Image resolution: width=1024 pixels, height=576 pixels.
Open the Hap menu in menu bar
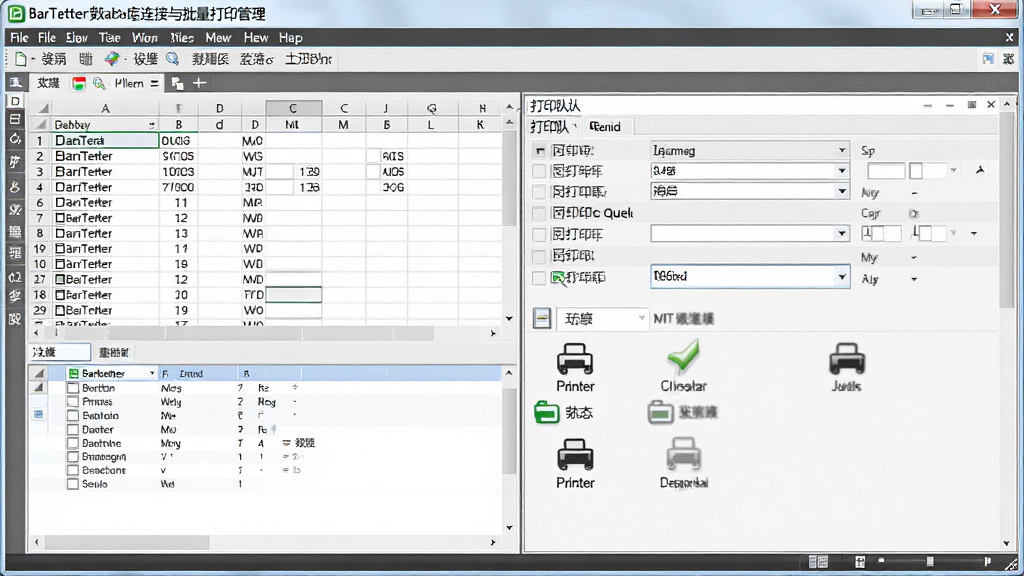tap(291, 37)
